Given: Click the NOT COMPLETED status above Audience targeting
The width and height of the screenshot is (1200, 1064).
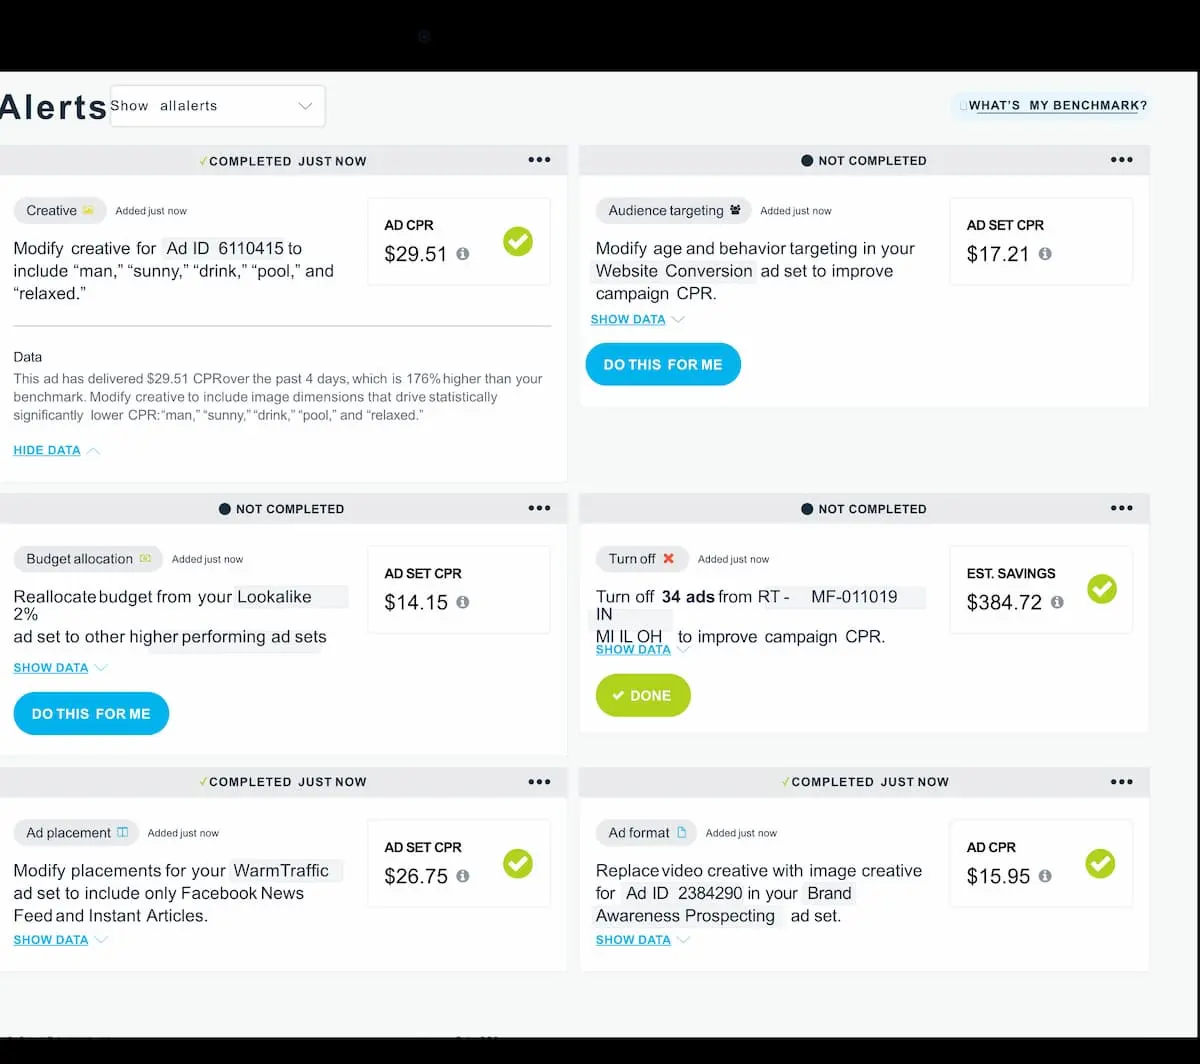Looking at the screenshot, I should pyautogui.click(x=864, y=161).
